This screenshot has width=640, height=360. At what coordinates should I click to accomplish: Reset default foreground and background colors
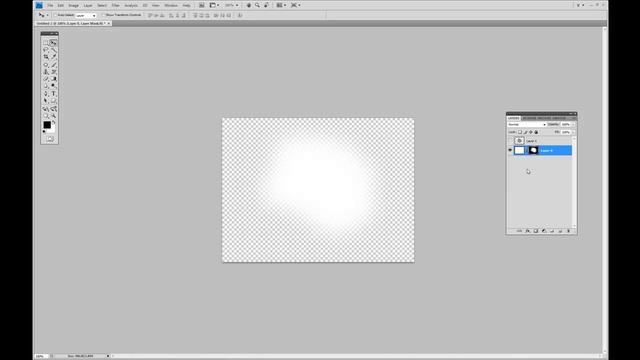tap(44, 131)
